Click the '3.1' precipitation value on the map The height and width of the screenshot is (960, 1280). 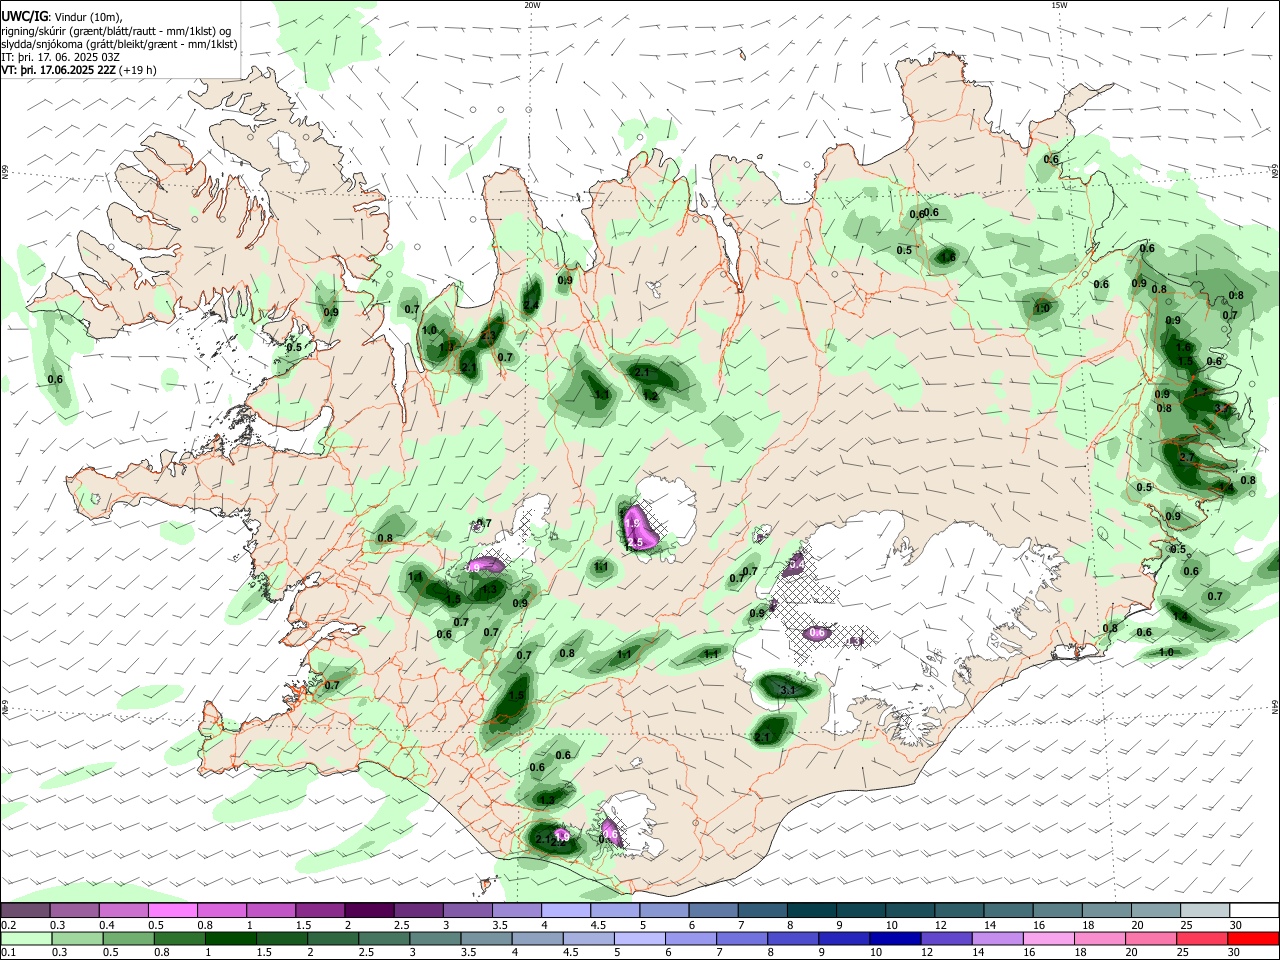pyautogui.click(x=788, y=690)
